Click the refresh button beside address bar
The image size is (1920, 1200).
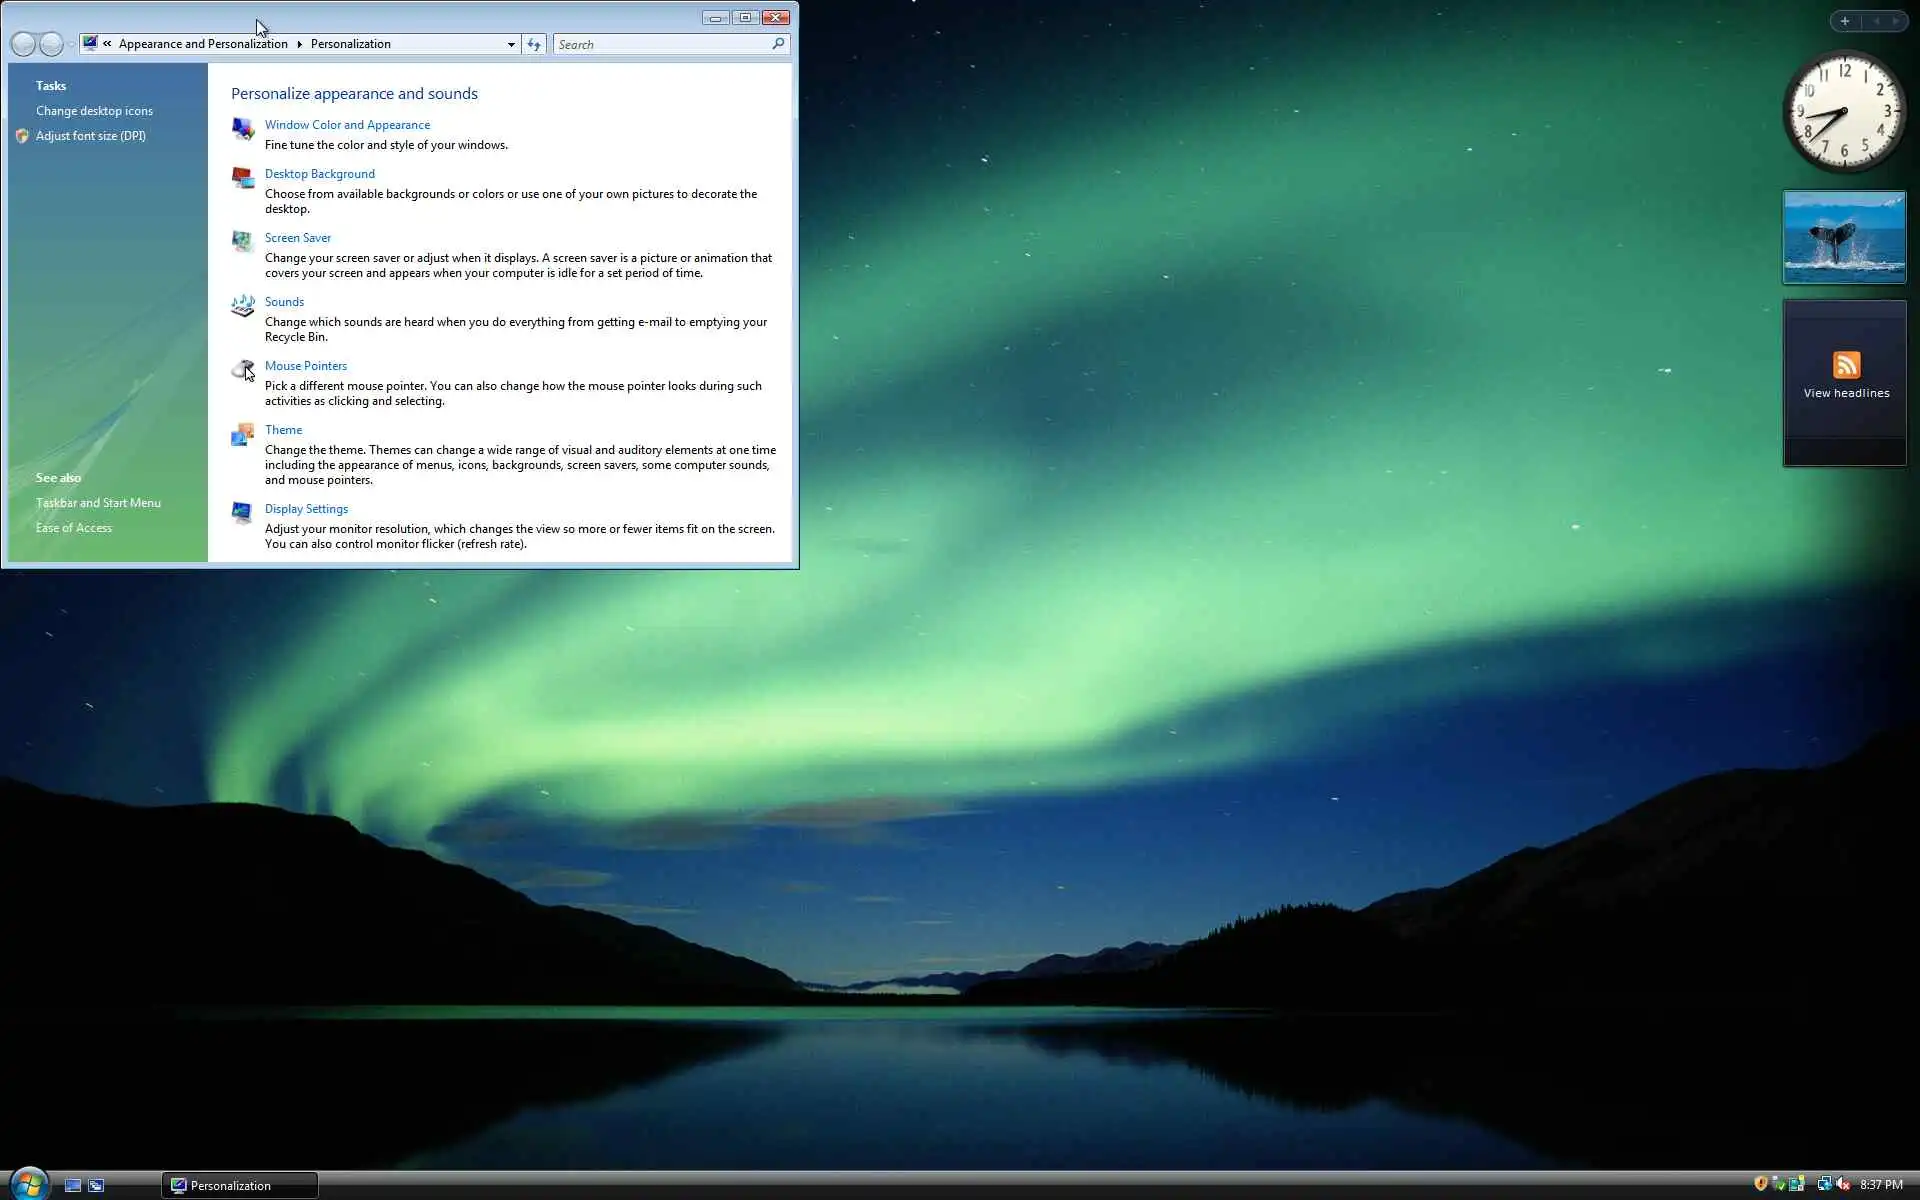pyautogui.click(x=534, y=44)
